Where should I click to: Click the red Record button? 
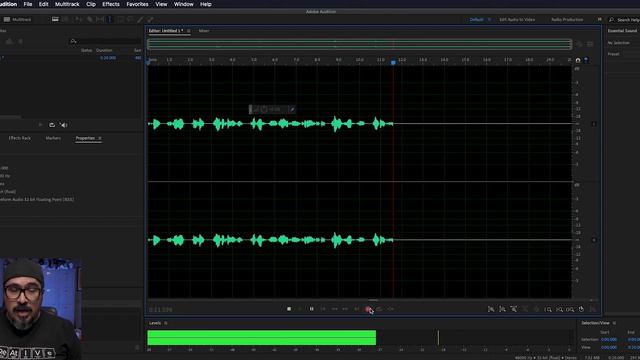coord(368,309)
